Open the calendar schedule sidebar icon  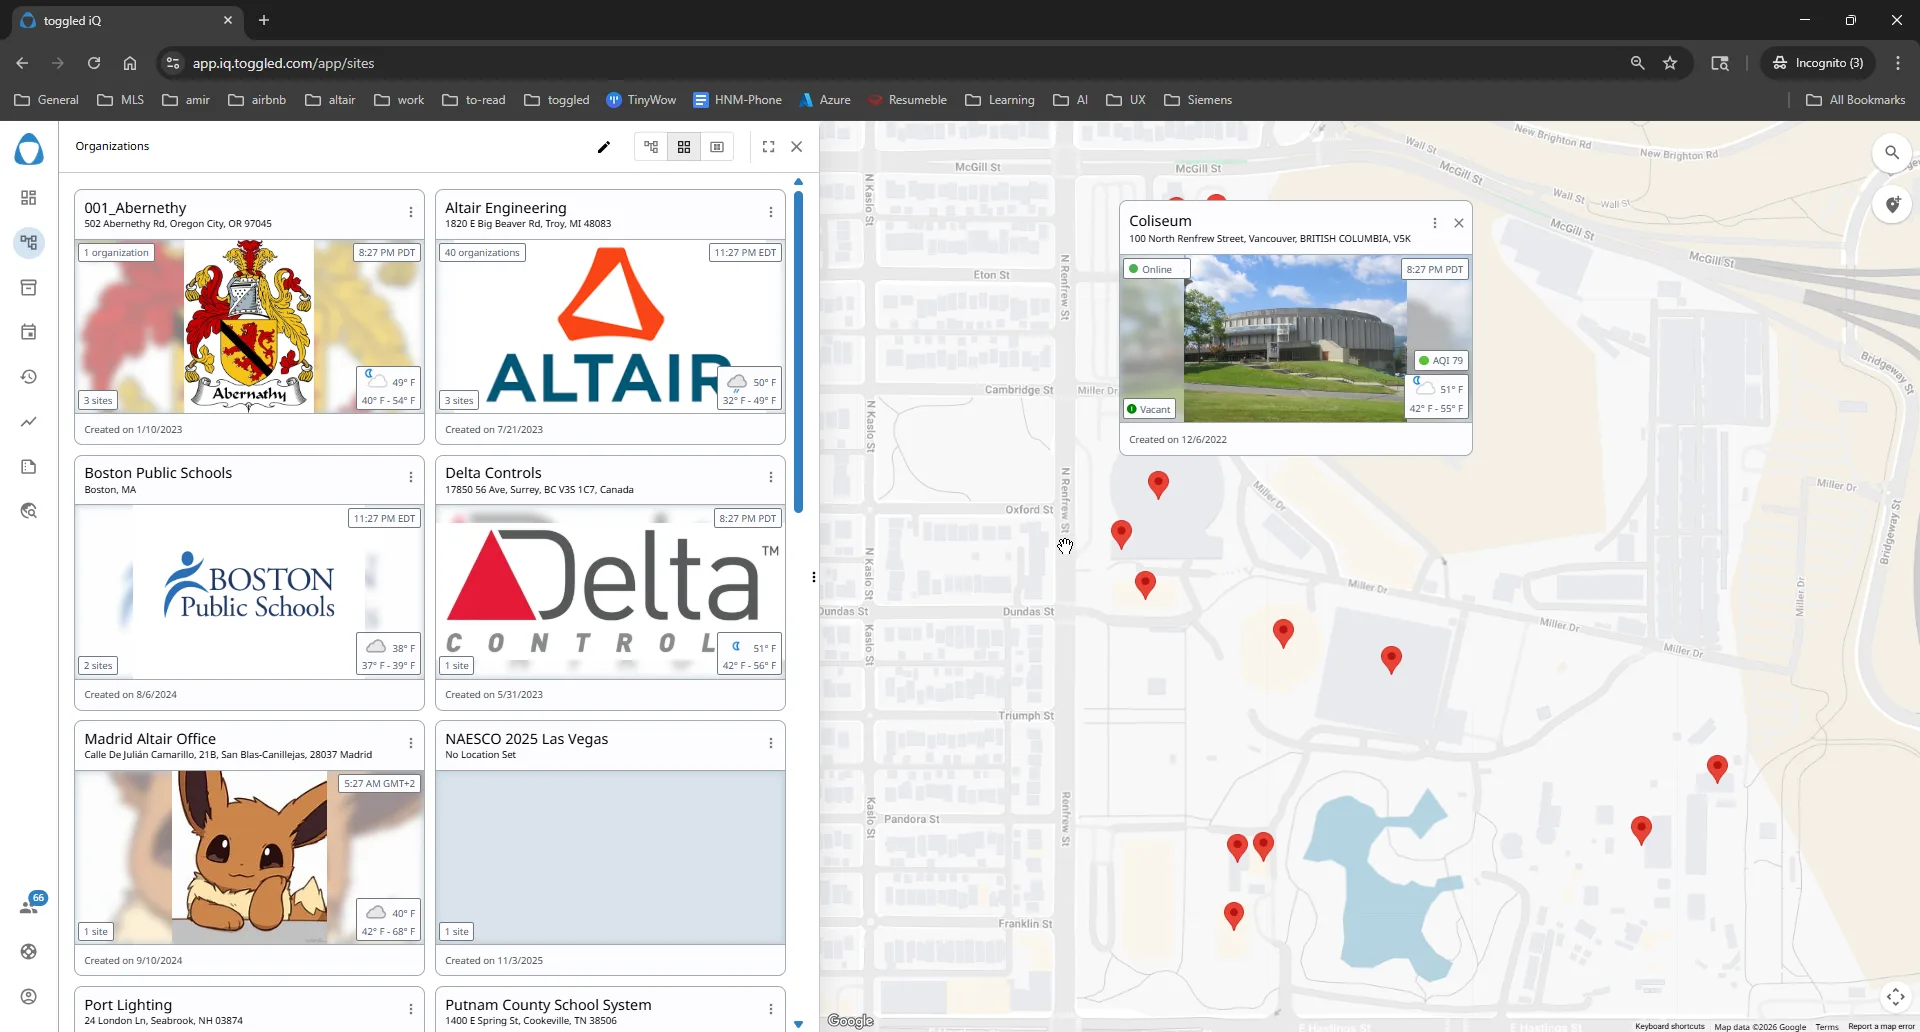point(29,332)
